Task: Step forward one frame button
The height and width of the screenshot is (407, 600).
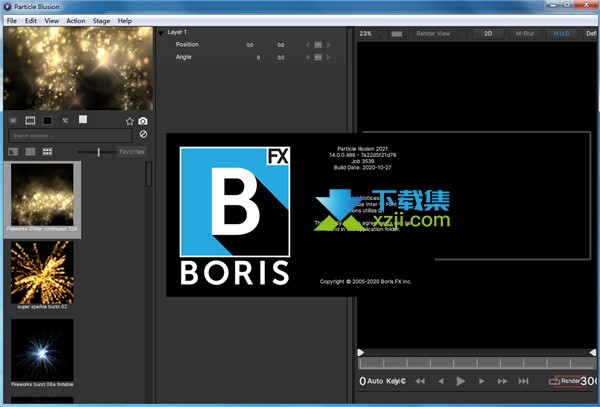Action: 481,381
